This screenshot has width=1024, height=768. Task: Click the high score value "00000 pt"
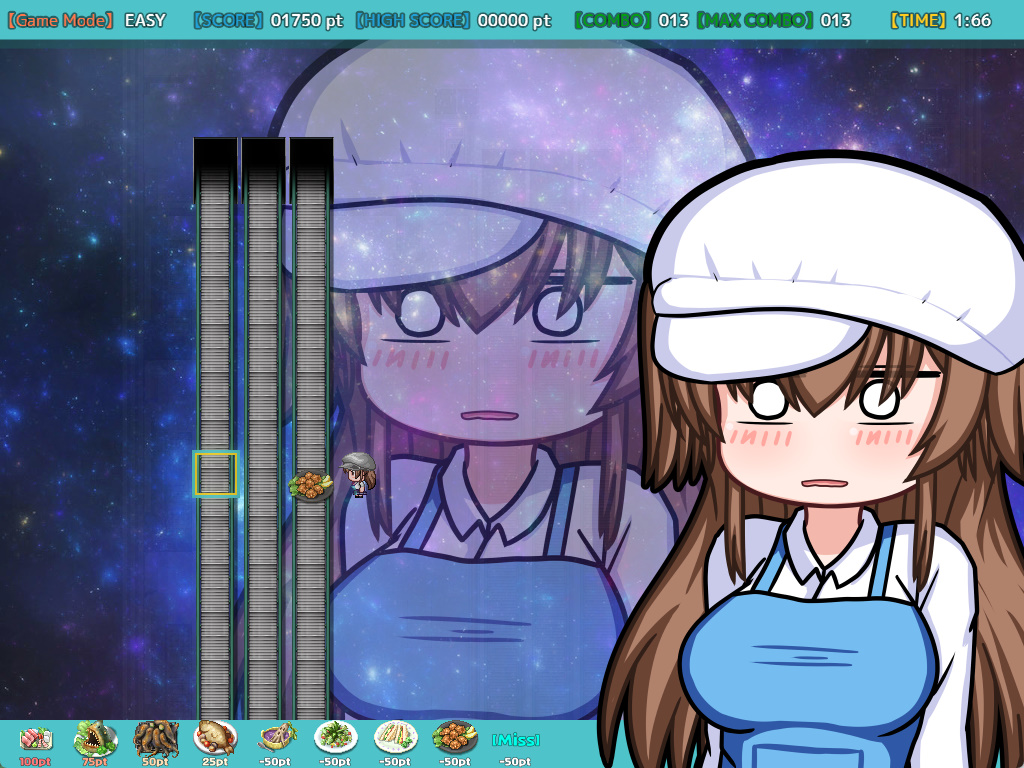[x=514, y=20]
